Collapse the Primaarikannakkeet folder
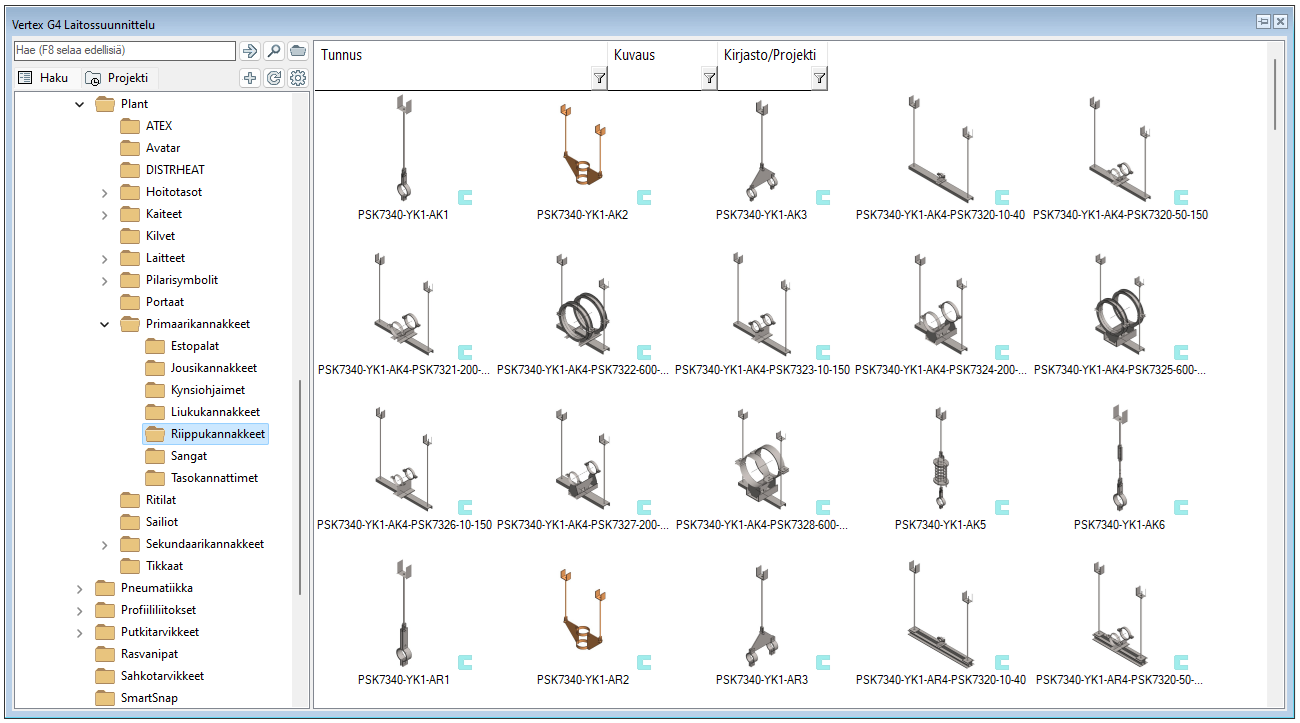Image resolution: width=1300 pixels, height=723 pixels. 104,324
